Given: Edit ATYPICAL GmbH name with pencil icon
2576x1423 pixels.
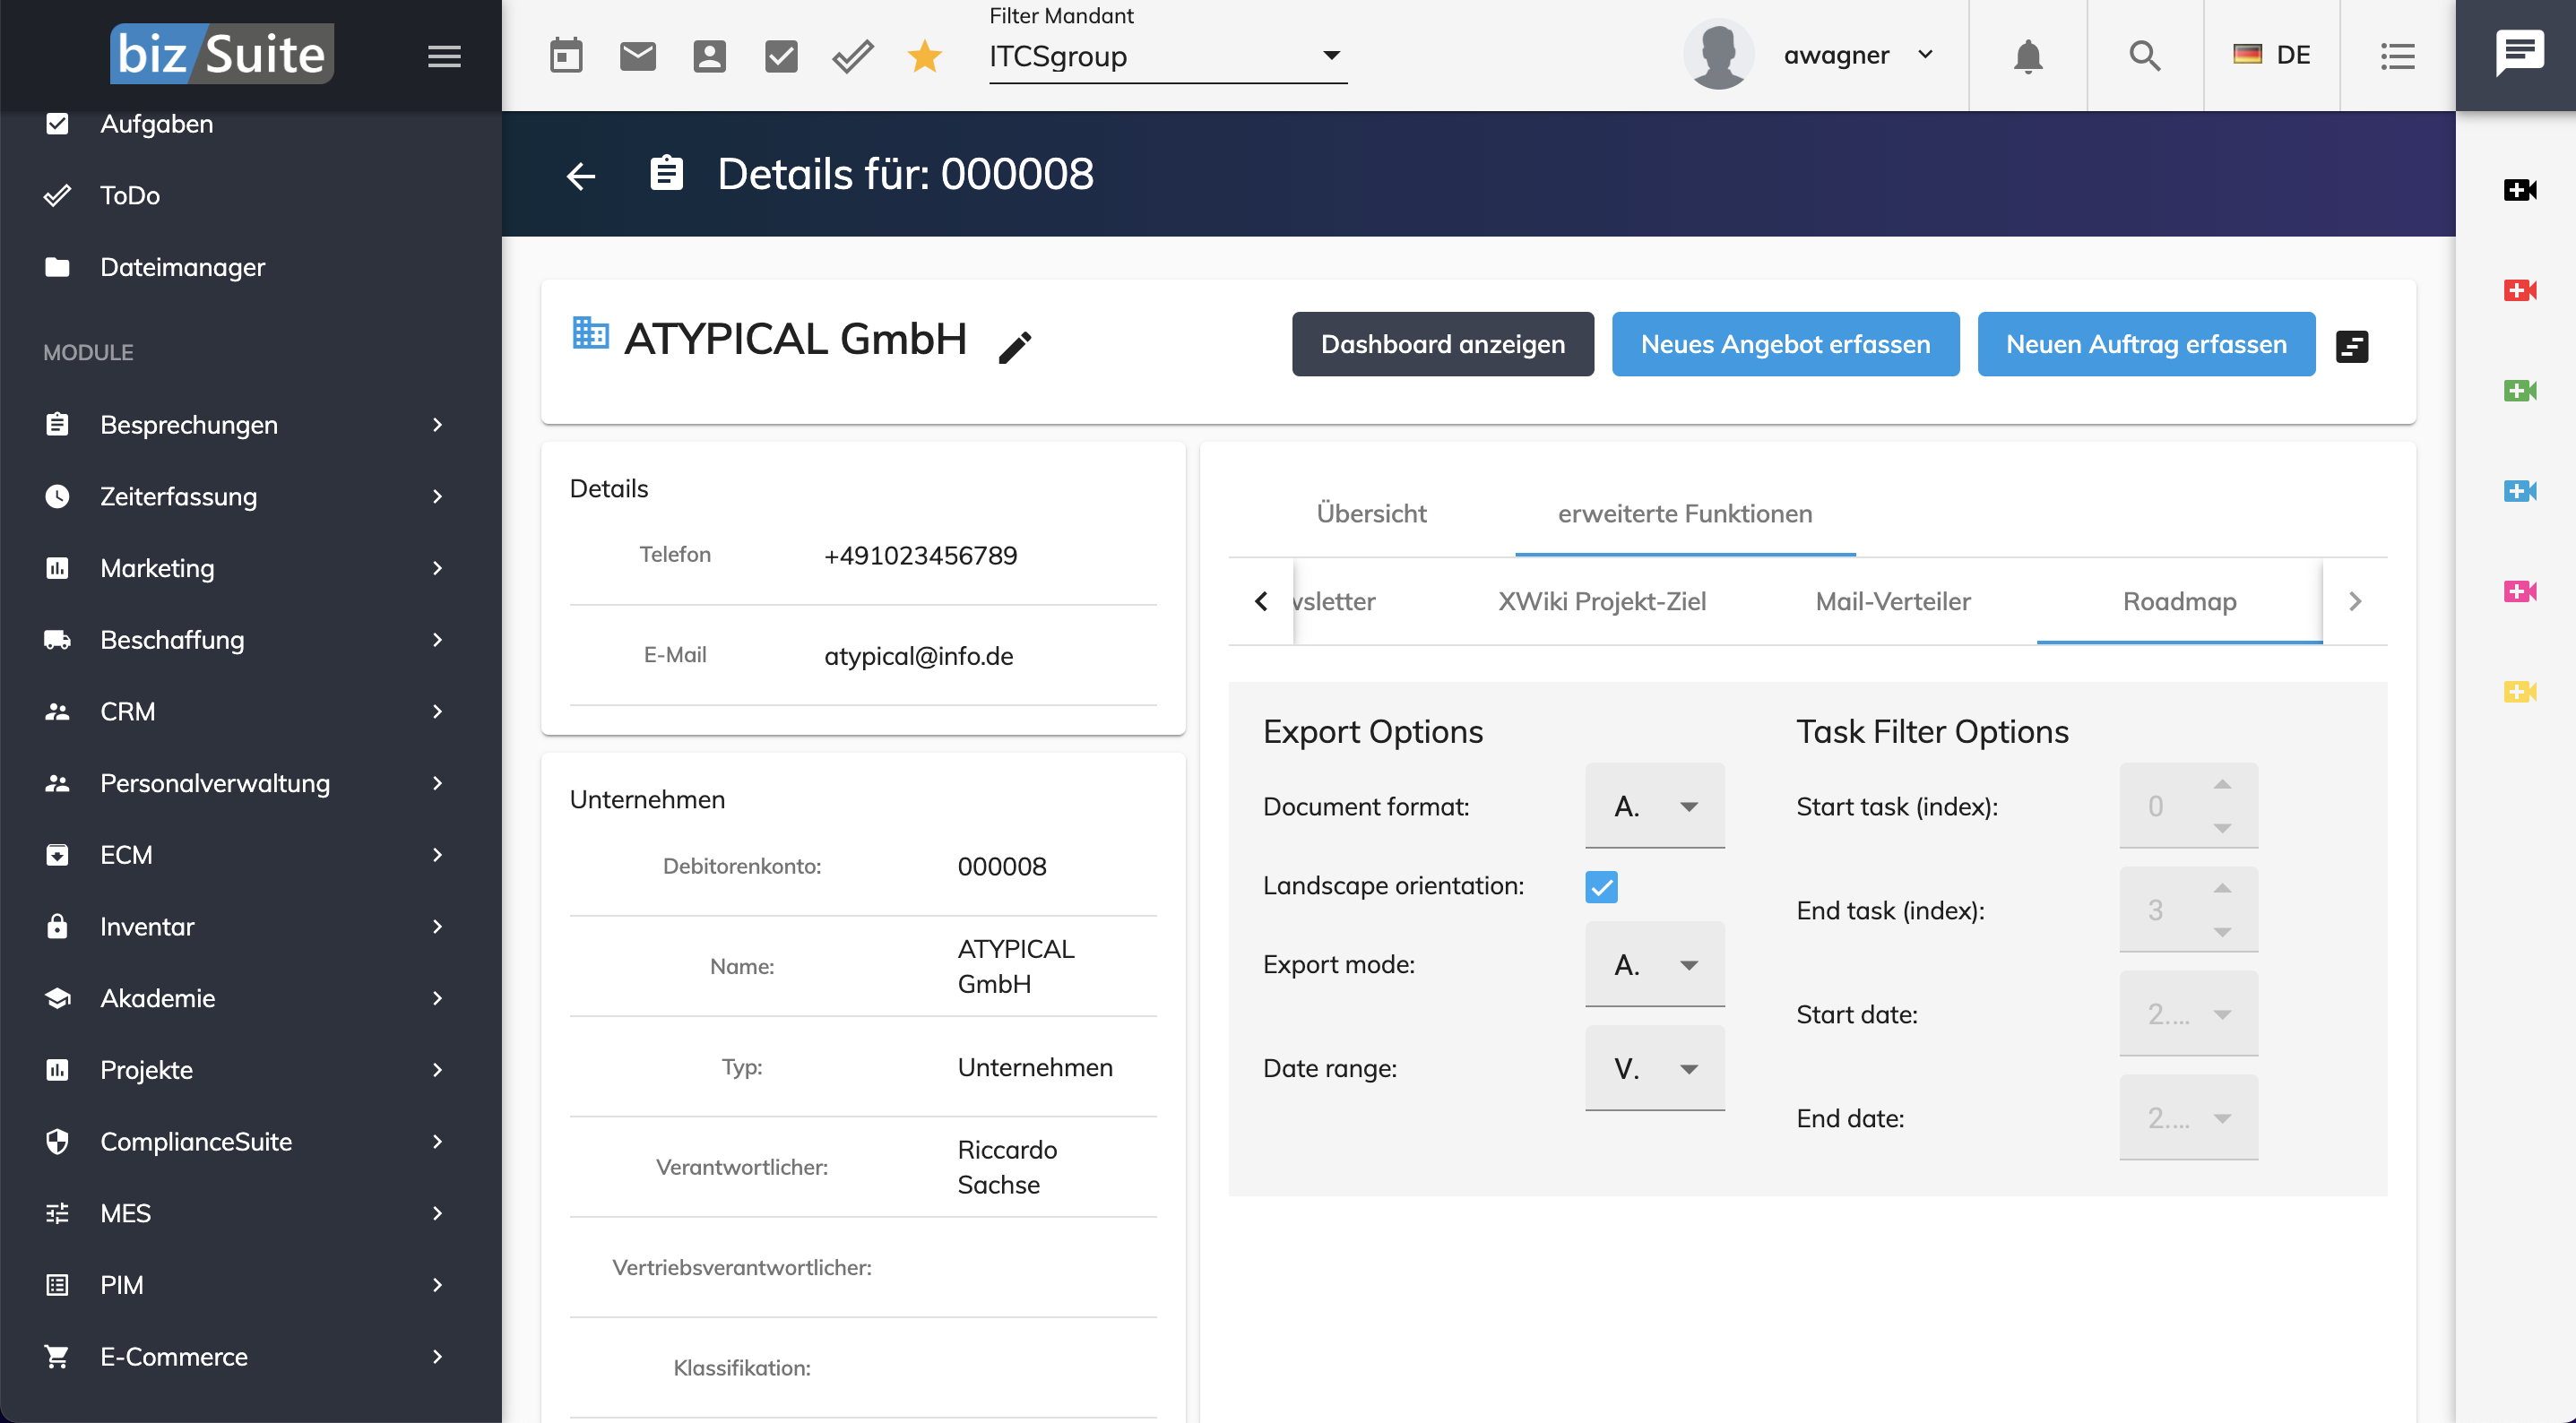Looking at the screenshot, I should point(1015,347).
